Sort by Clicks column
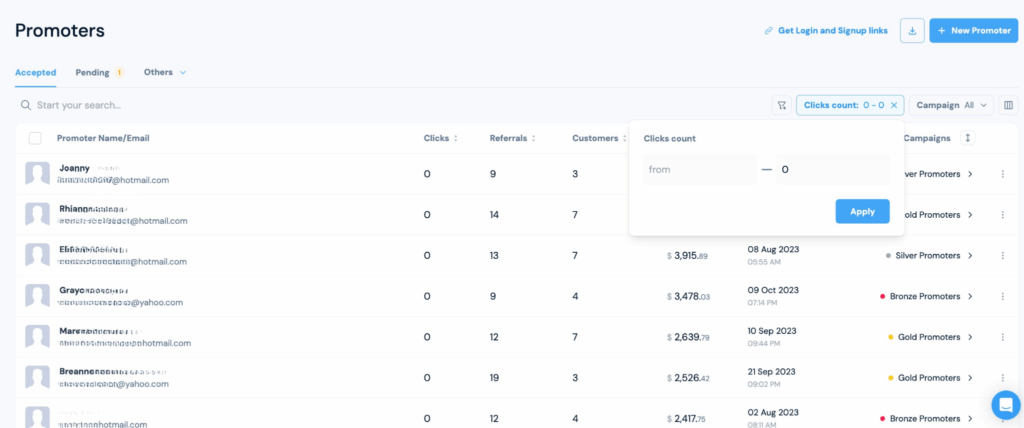The image size is (1024, 428). click(441, 138)
